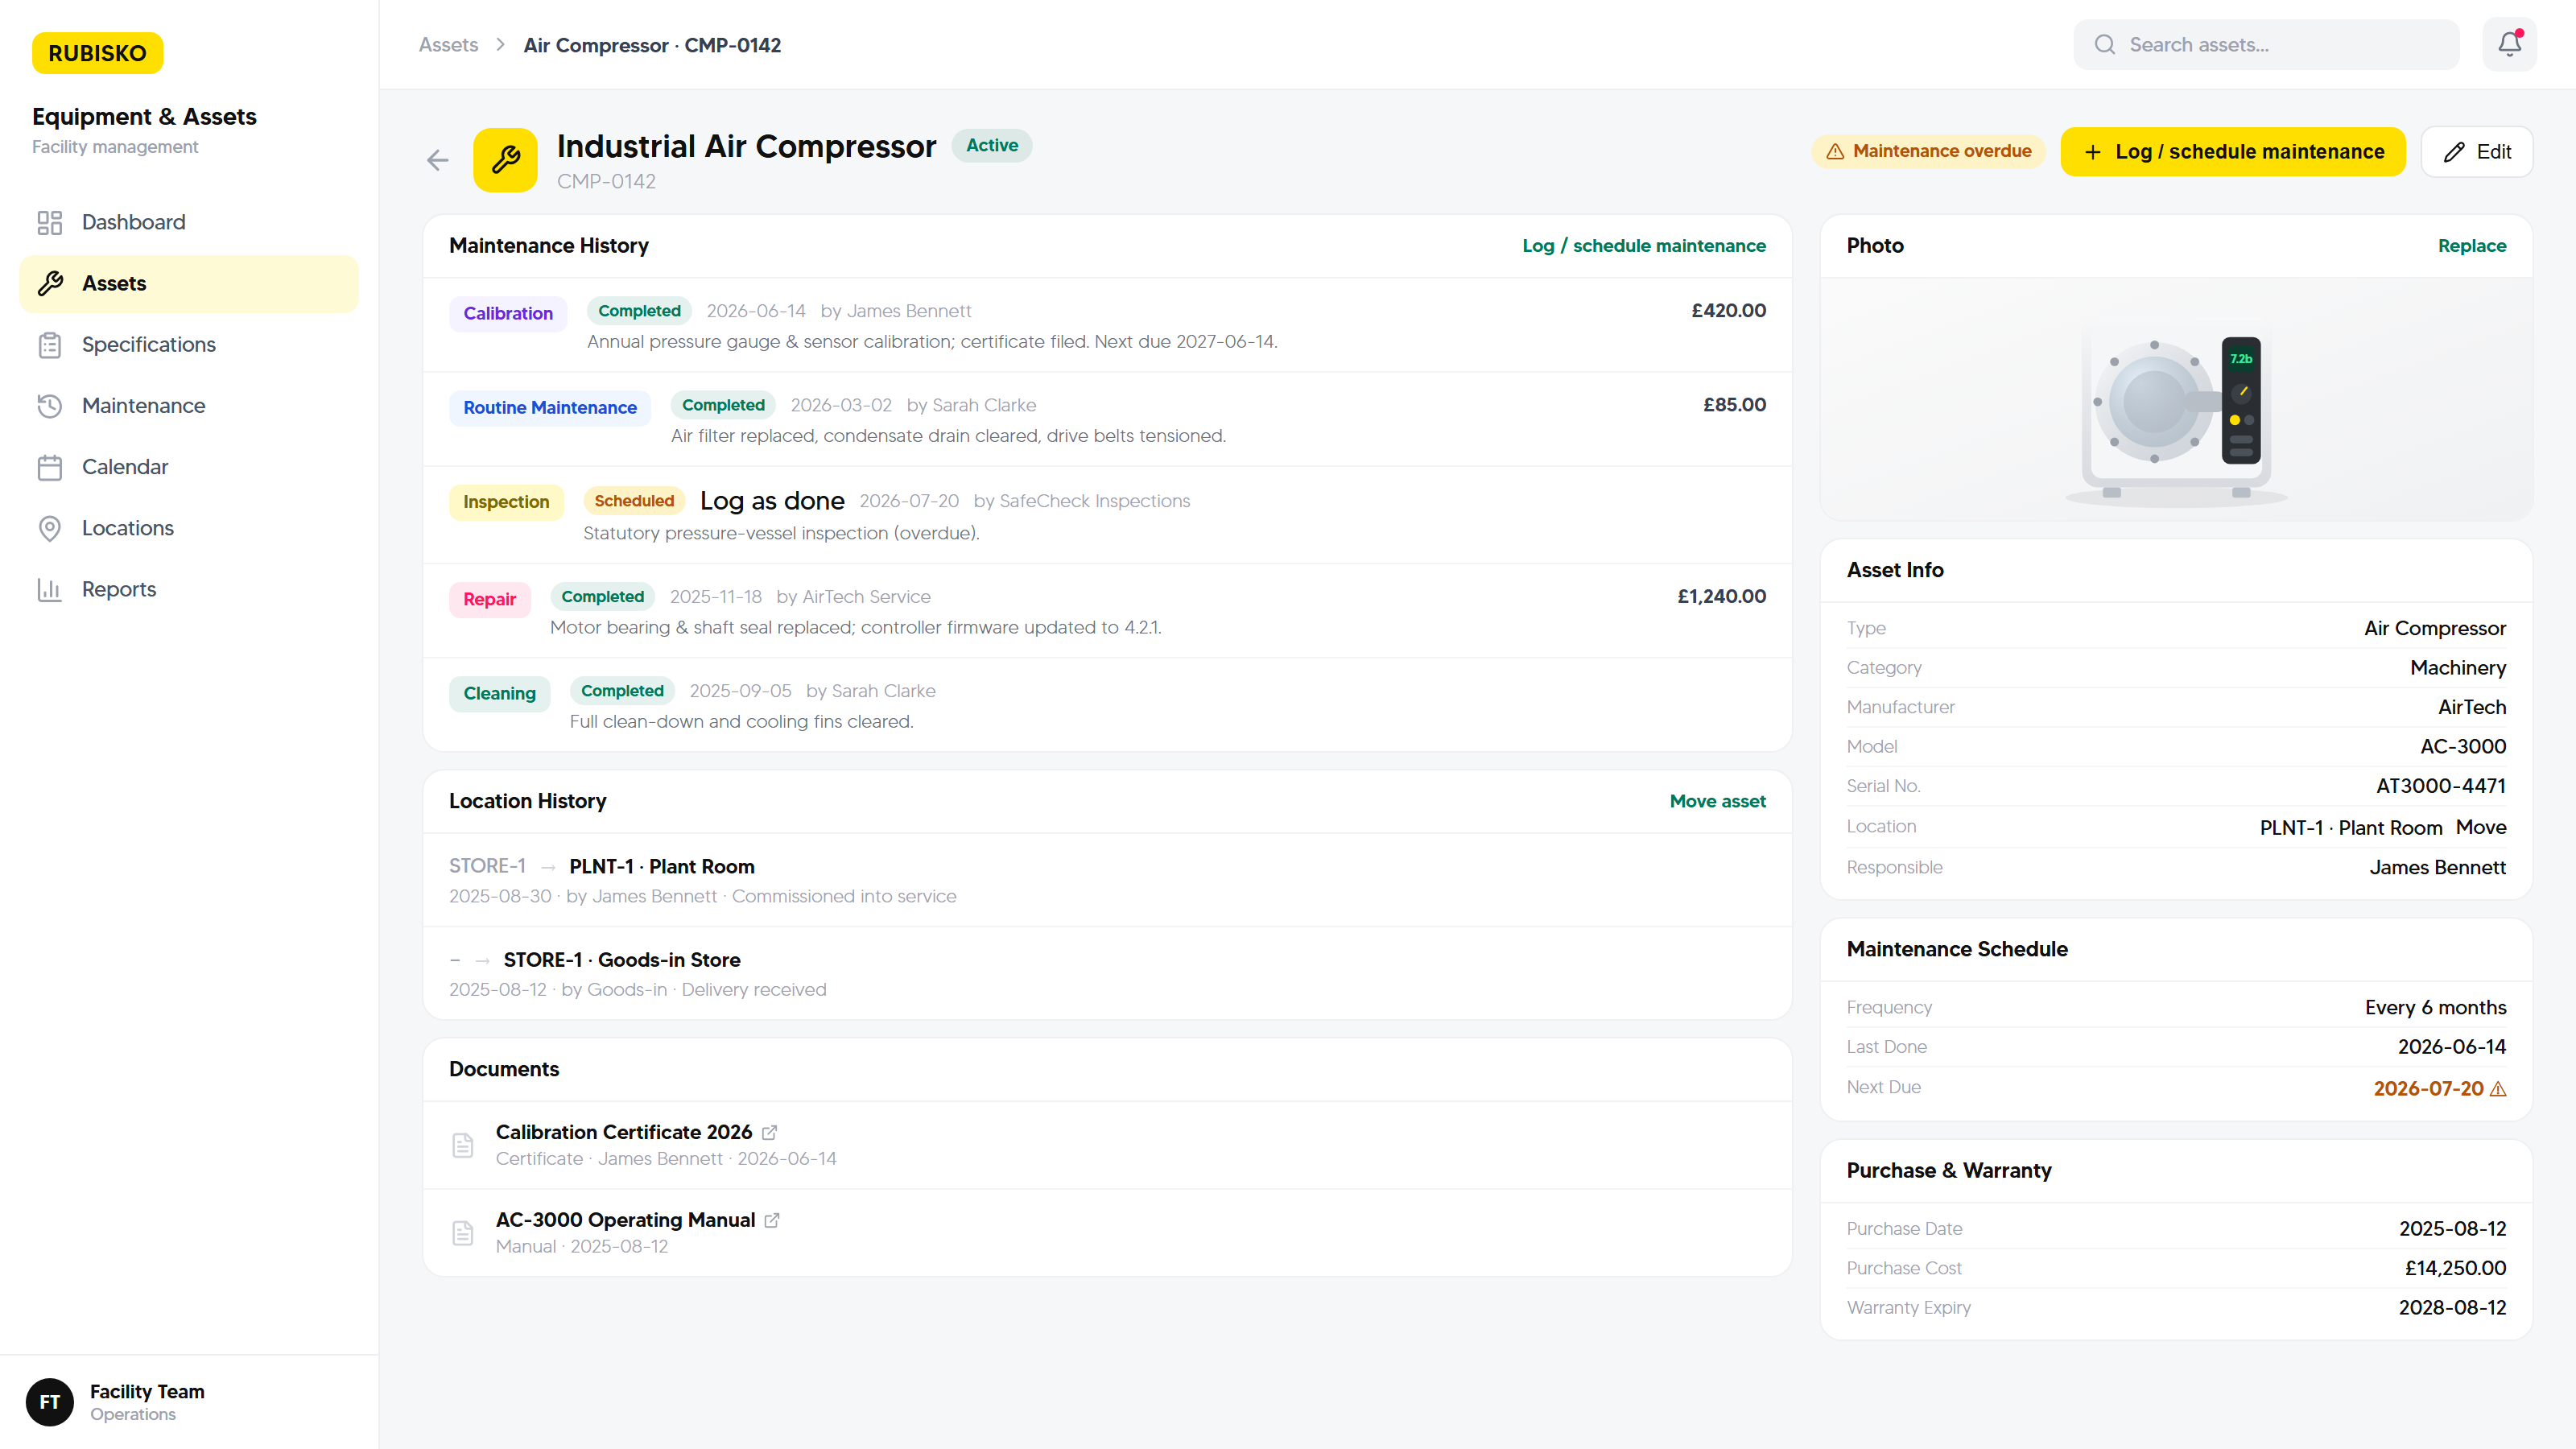Click the yellow Log / schedule maintenance button
This screenshot has height=1449, width=2576.
pyautogui.click(x=2233, y=152)
